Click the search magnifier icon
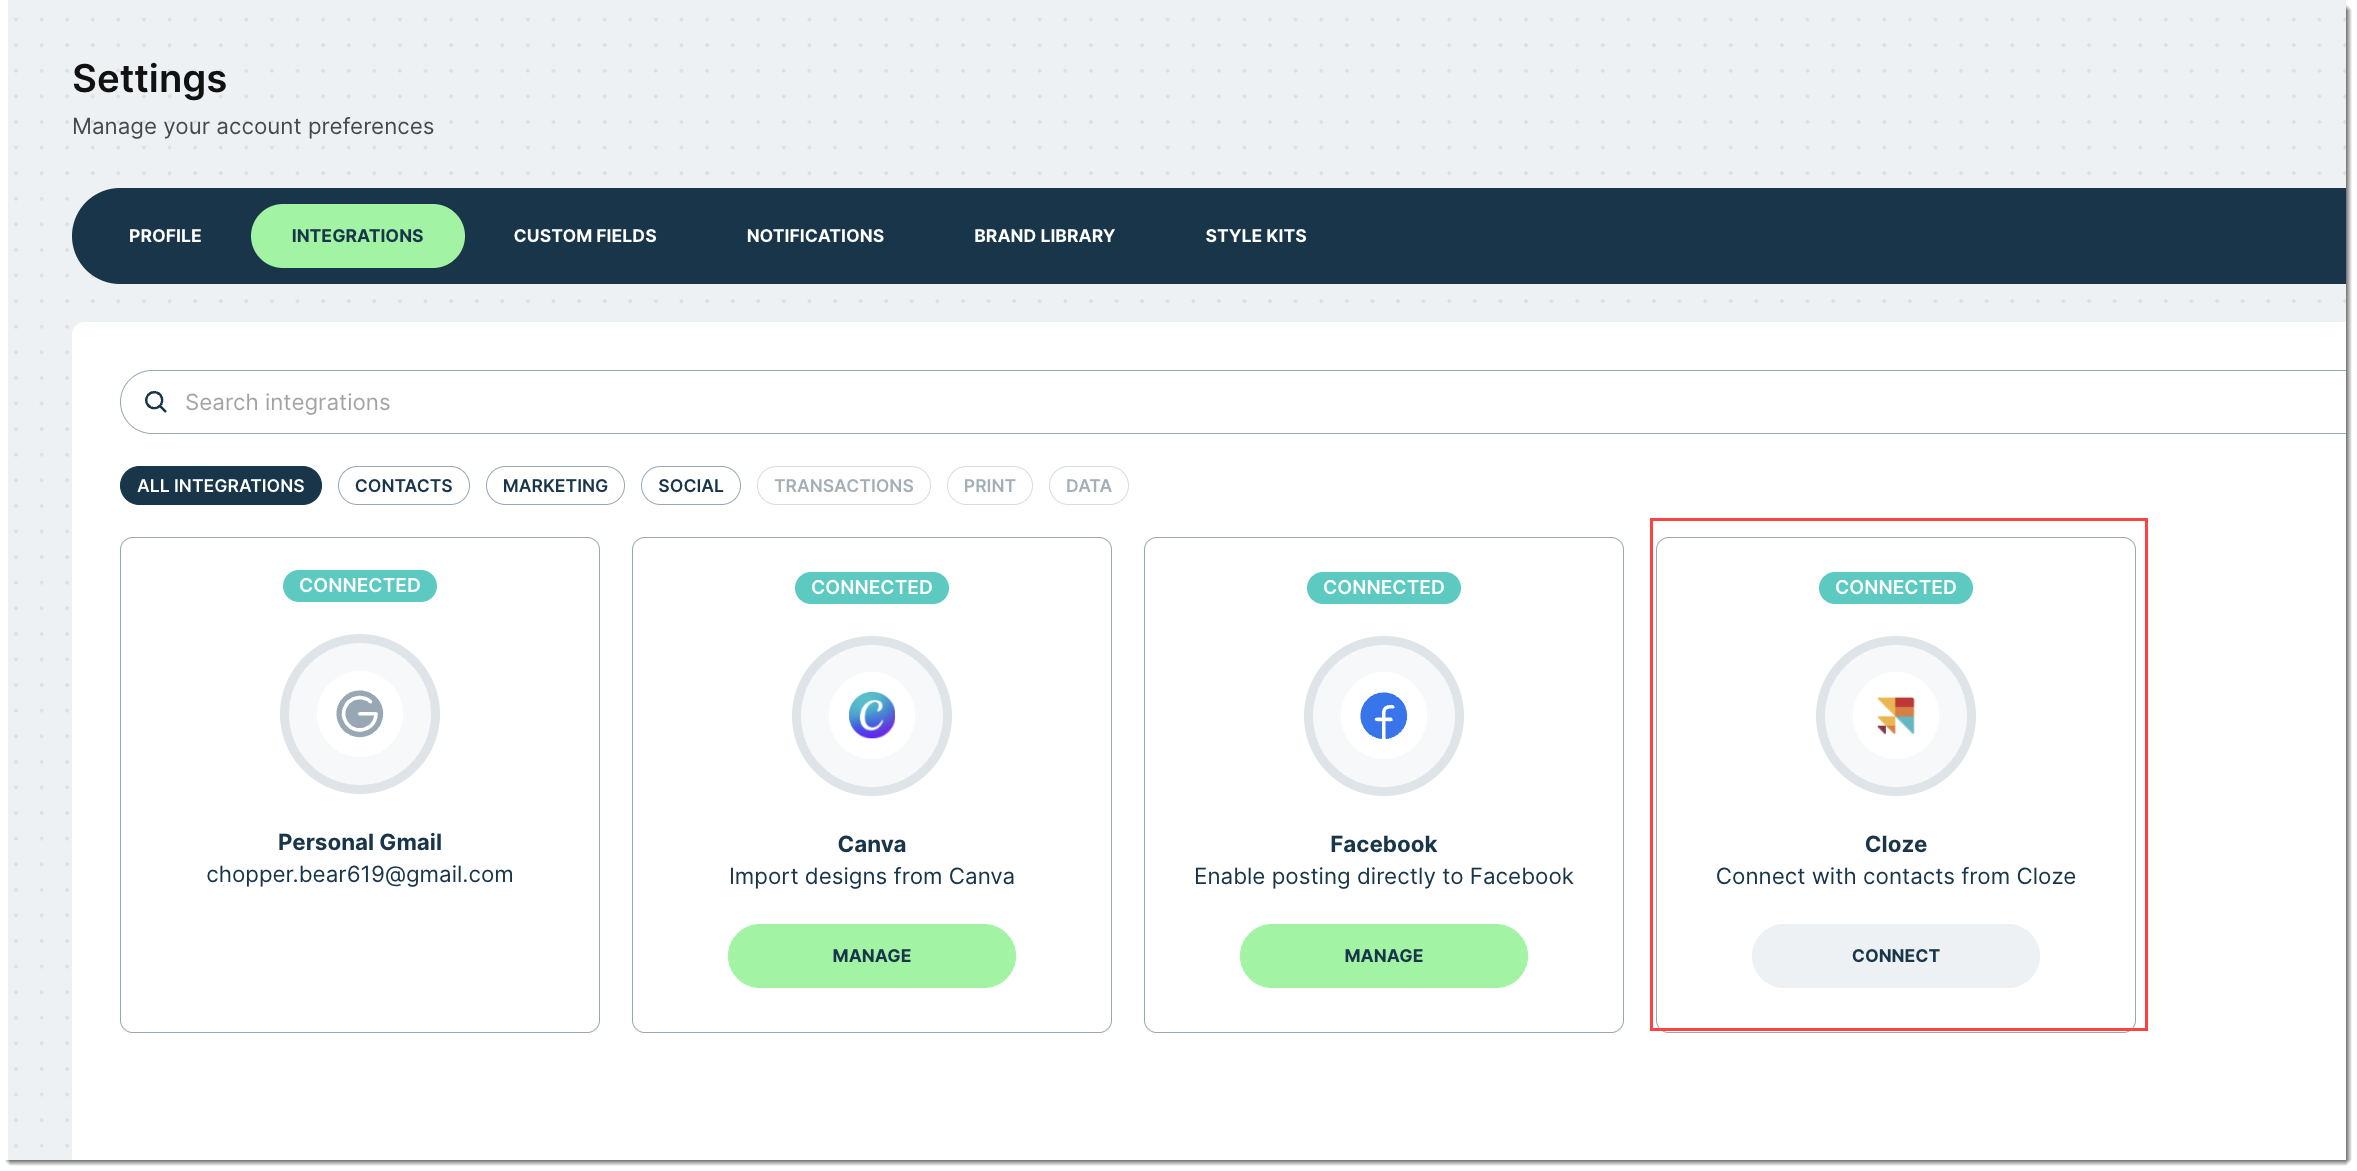The width and height of the screenshot is (2357, 1171). (156, 402)
